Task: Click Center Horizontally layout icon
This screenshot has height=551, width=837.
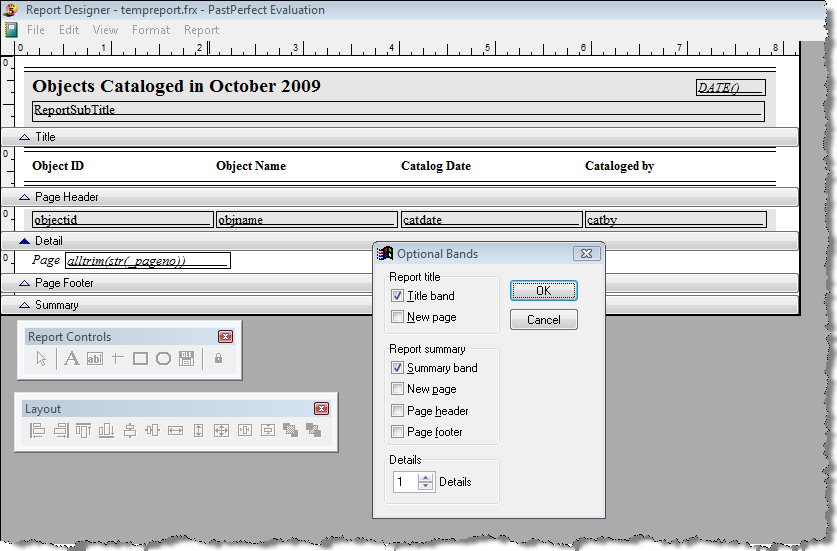Action: [245, 430]
